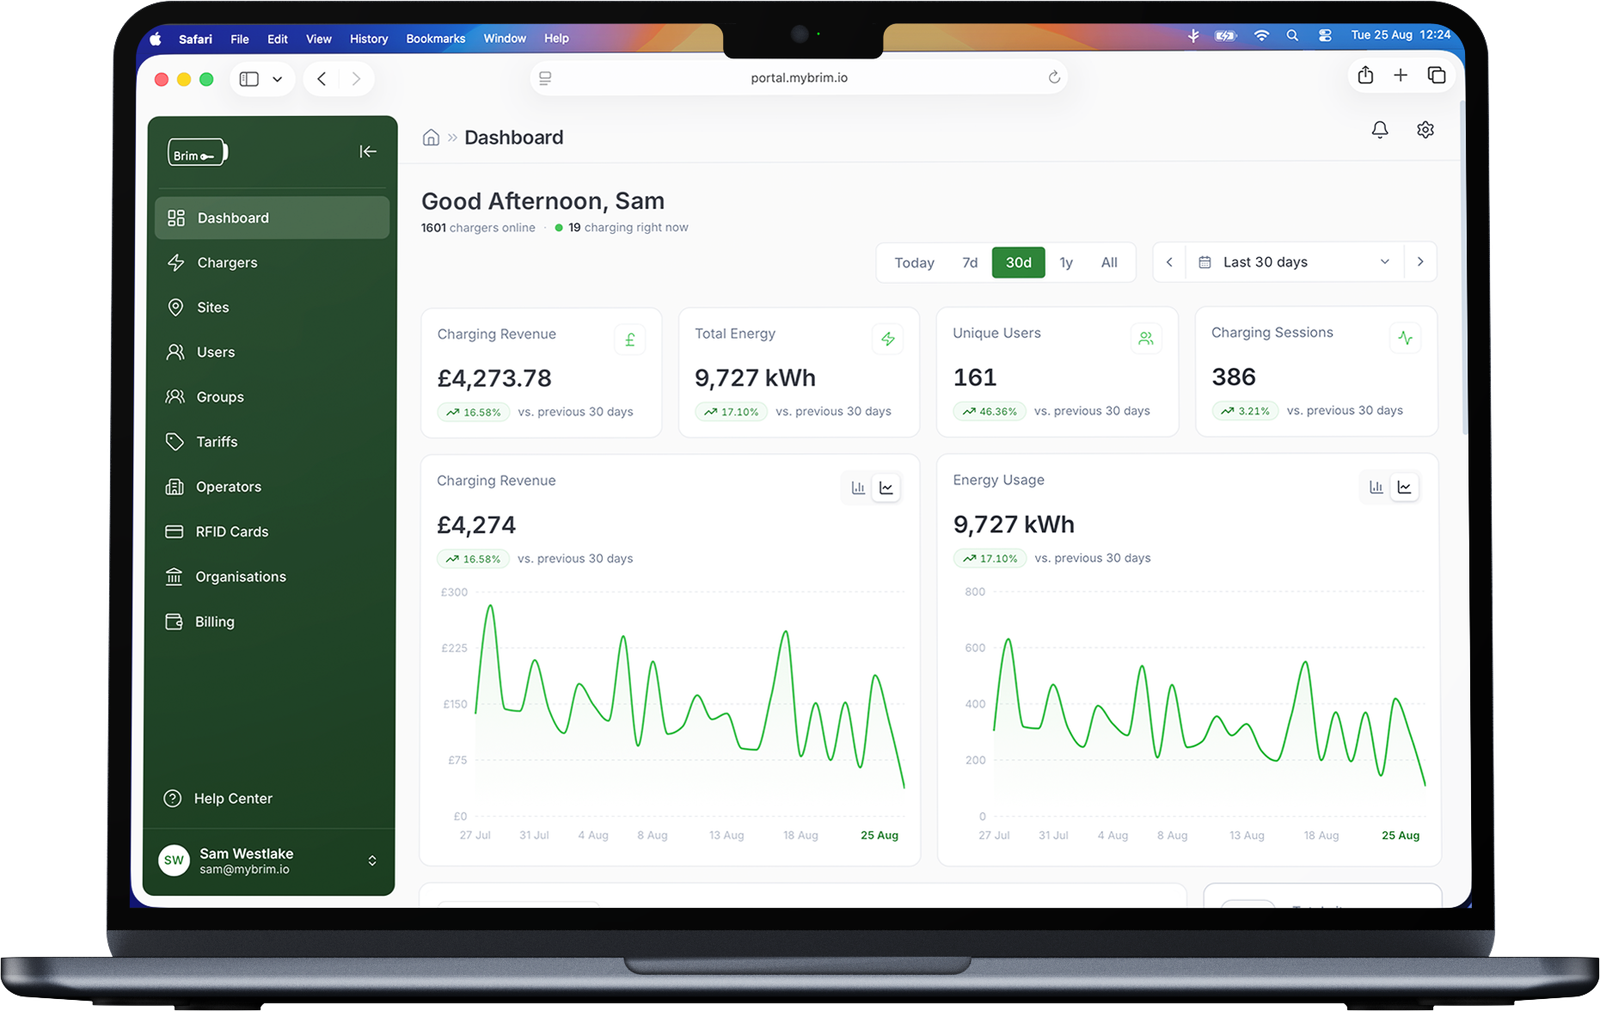Toggle the Safari sidebar button

[x=249, y=79]
